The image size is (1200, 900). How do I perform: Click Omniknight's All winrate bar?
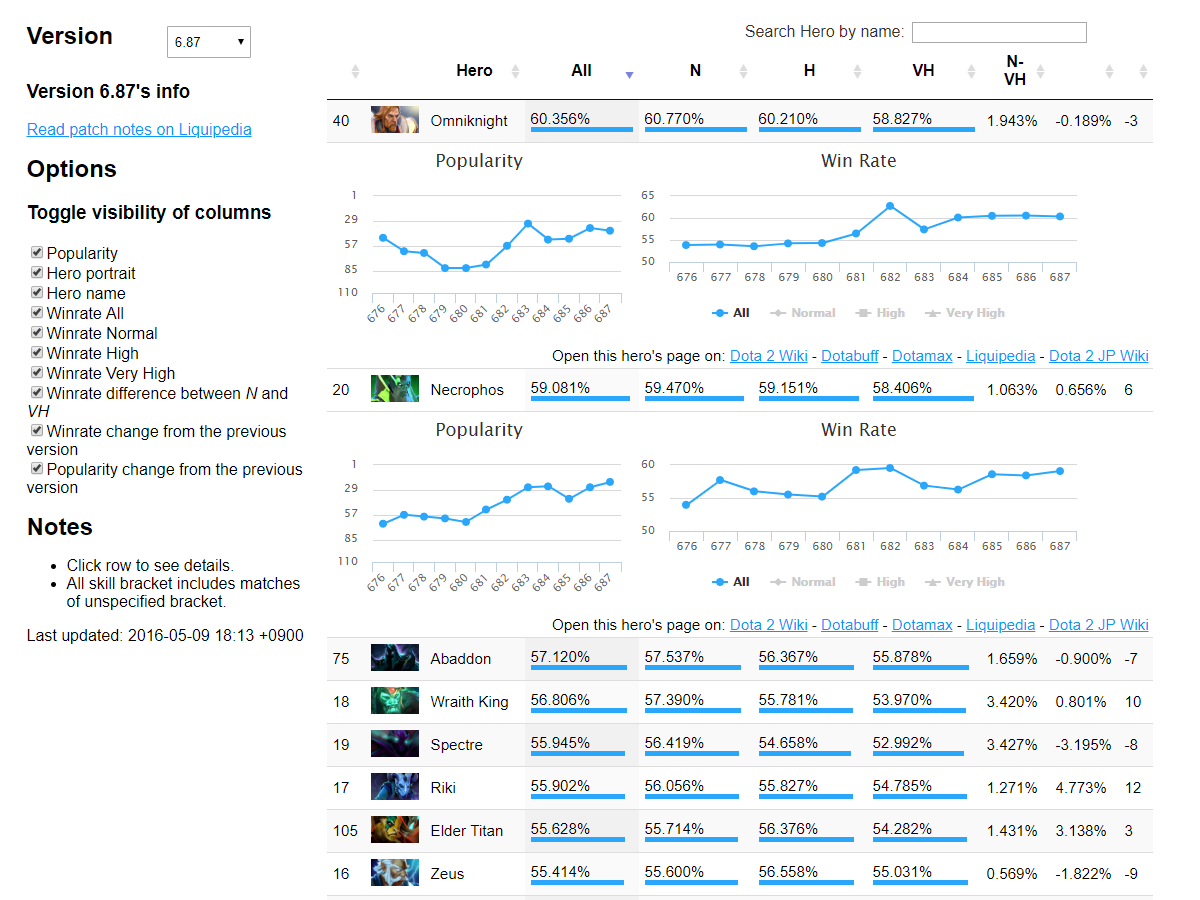click(x=581, y=129)
